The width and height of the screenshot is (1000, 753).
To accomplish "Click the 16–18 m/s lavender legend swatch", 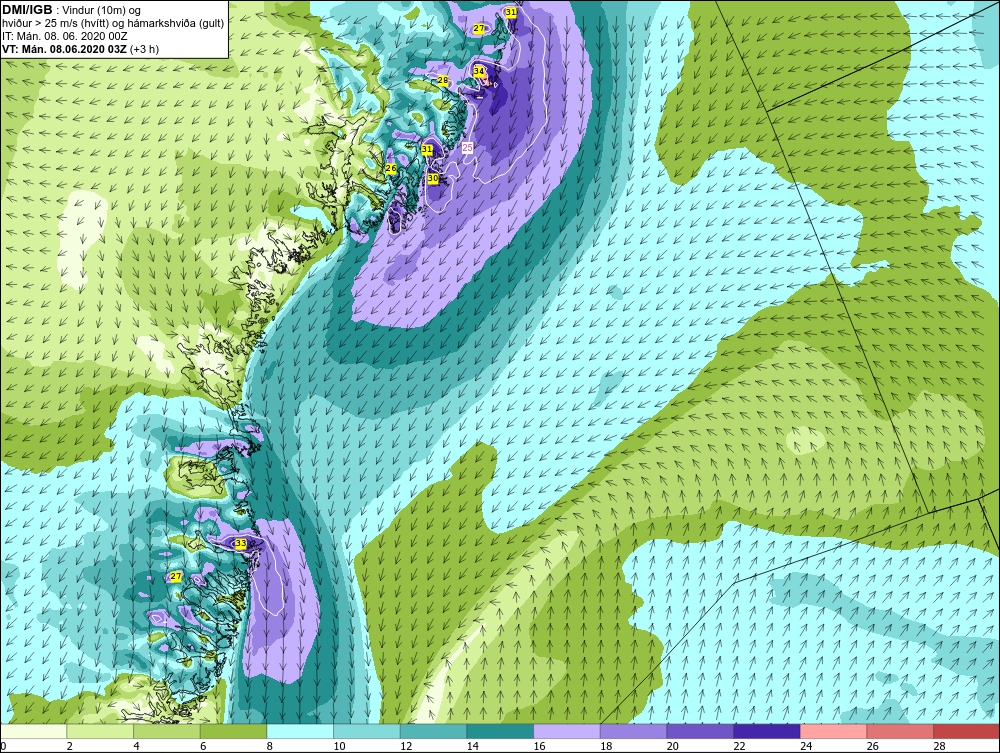I will click(x=566, y=731).
